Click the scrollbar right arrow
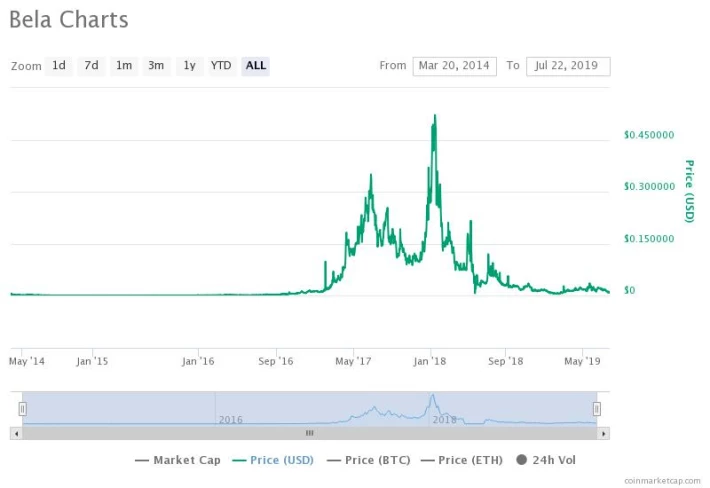This screenshot has width=710, height=488. coord(604,434)
